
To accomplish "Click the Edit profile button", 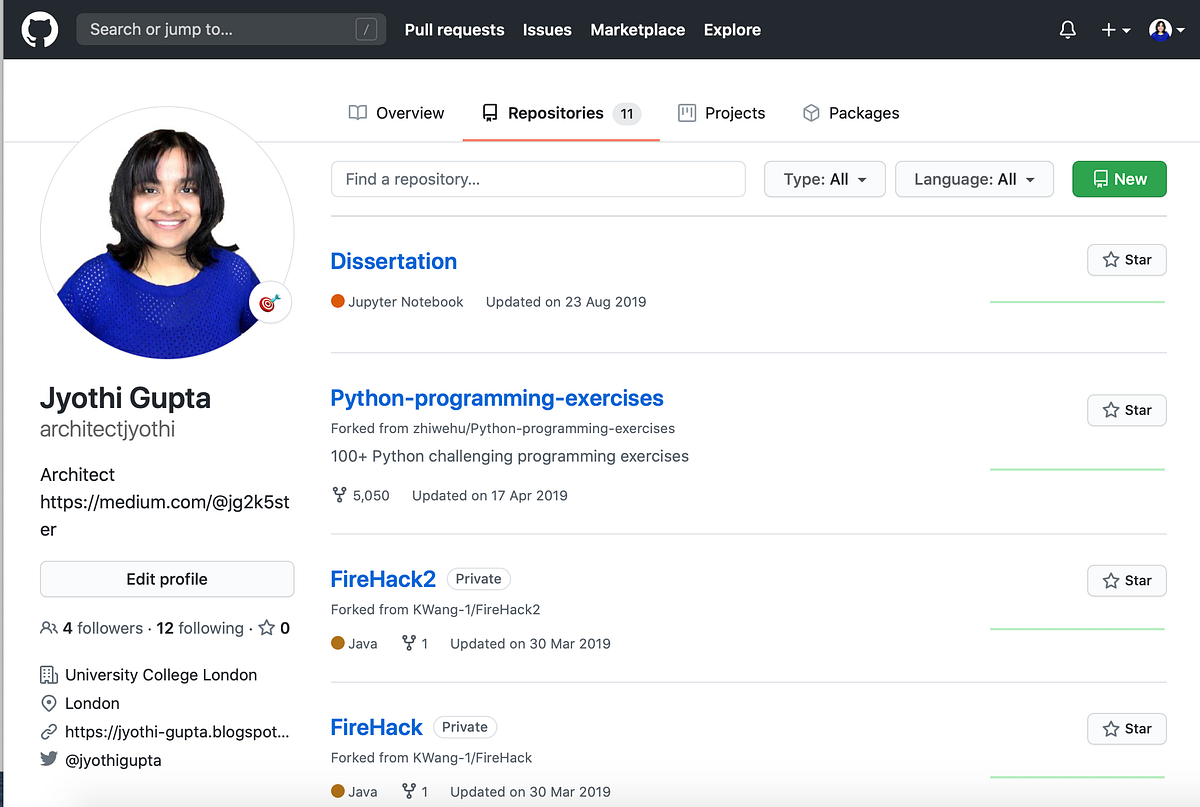I will [x=166, y=579].
